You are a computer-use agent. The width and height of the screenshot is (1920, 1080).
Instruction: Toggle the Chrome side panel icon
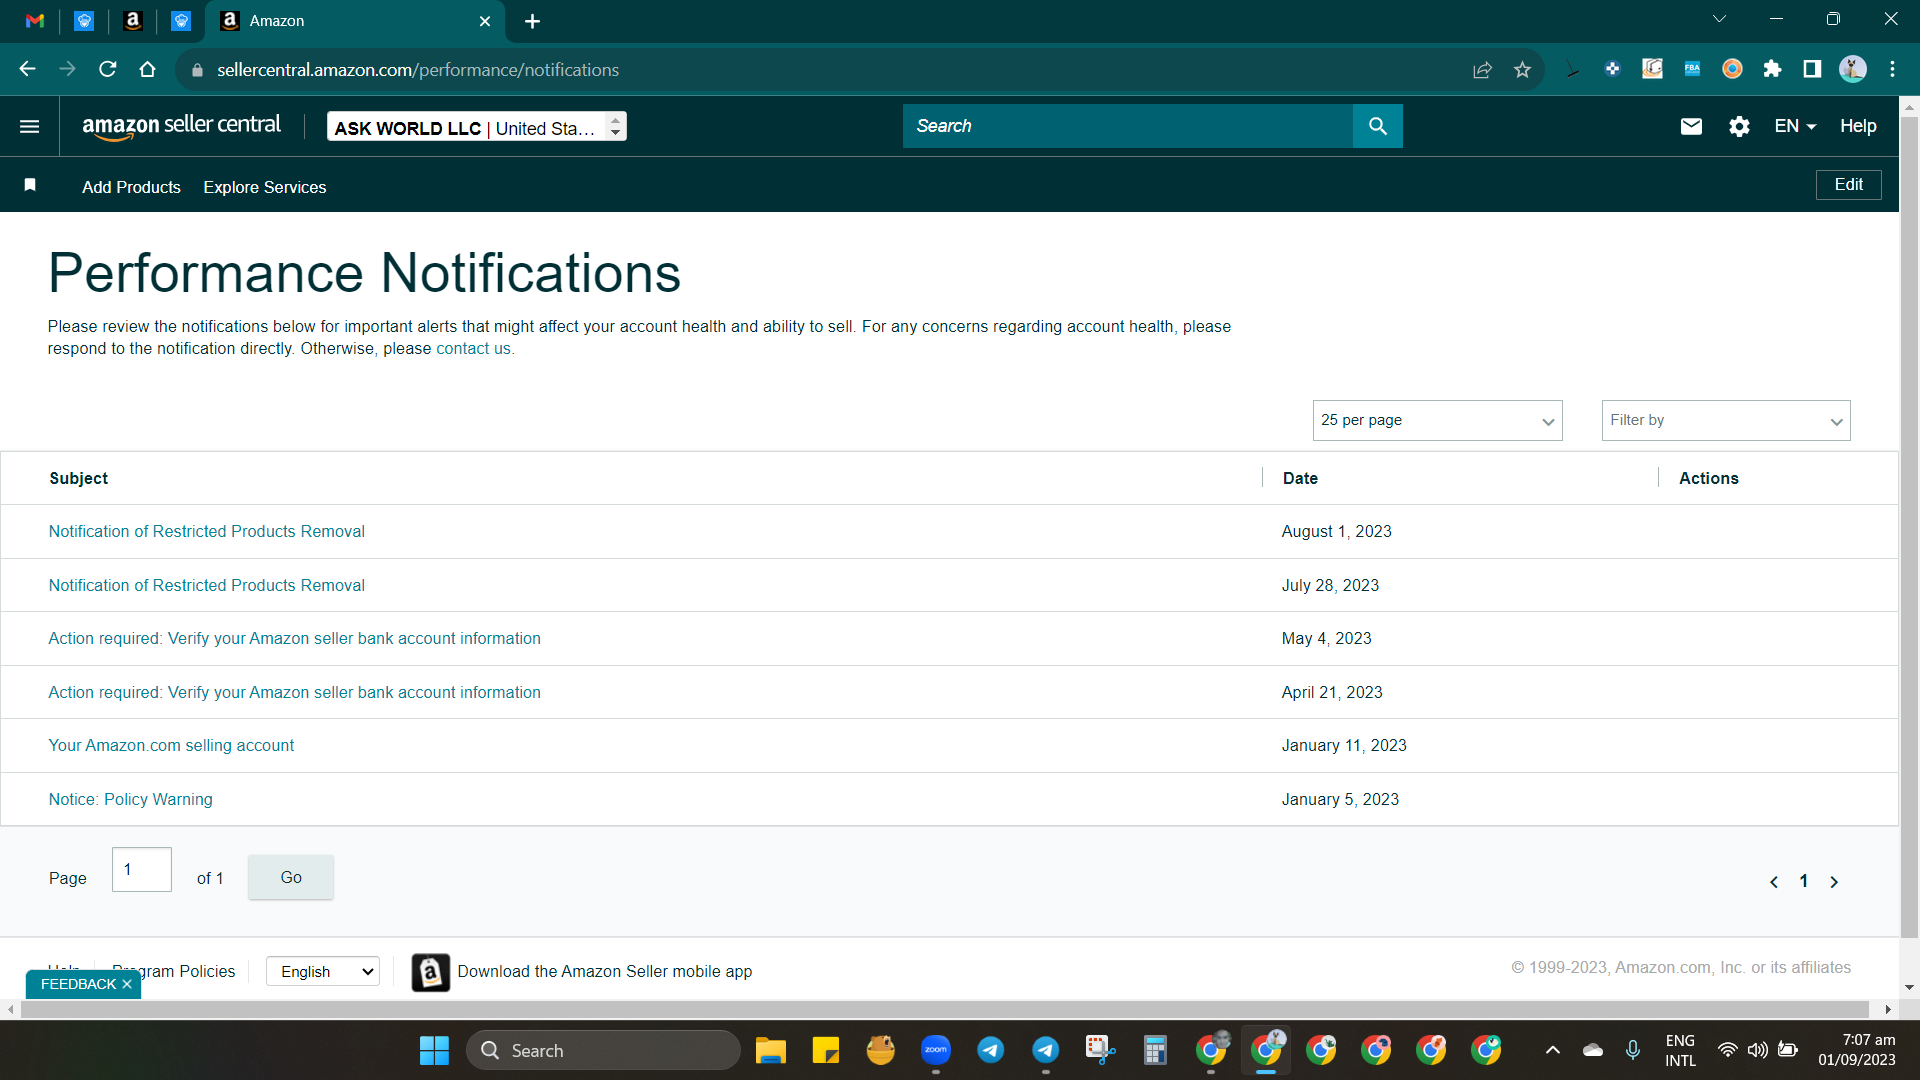tap(1812, 69)
